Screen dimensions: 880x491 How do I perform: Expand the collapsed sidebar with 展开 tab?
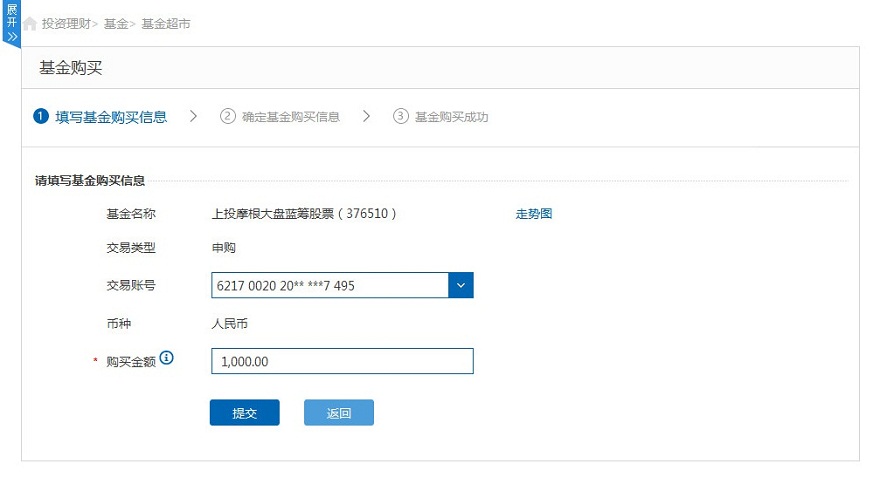(x=11, y=23)
